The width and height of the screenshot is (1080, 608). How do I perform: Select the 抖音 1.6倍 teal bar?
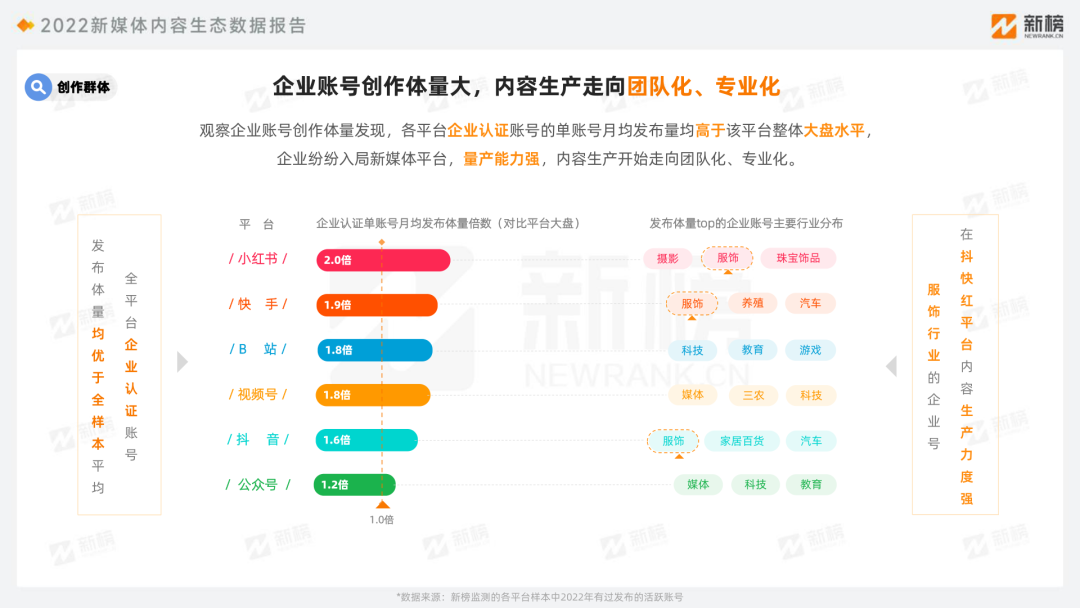tap(366, 440)
